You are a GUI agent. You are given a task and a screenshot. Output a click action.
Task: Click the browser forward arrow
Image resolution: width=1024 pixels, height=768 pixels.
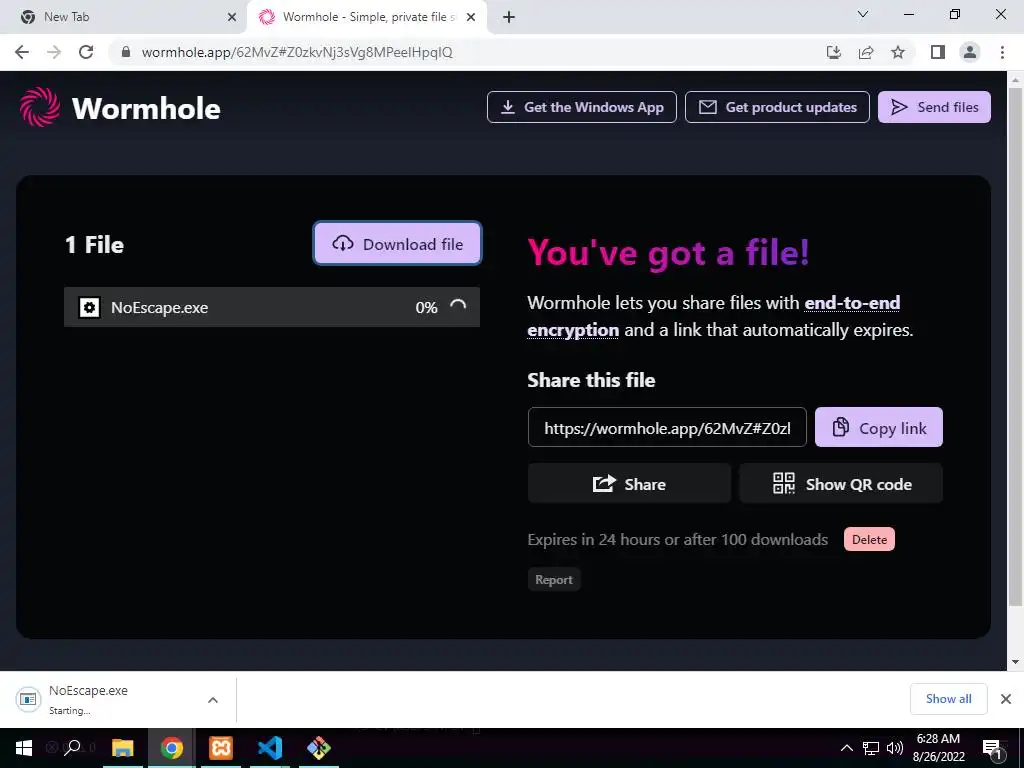pyautogui.click(x=54, y=52)
